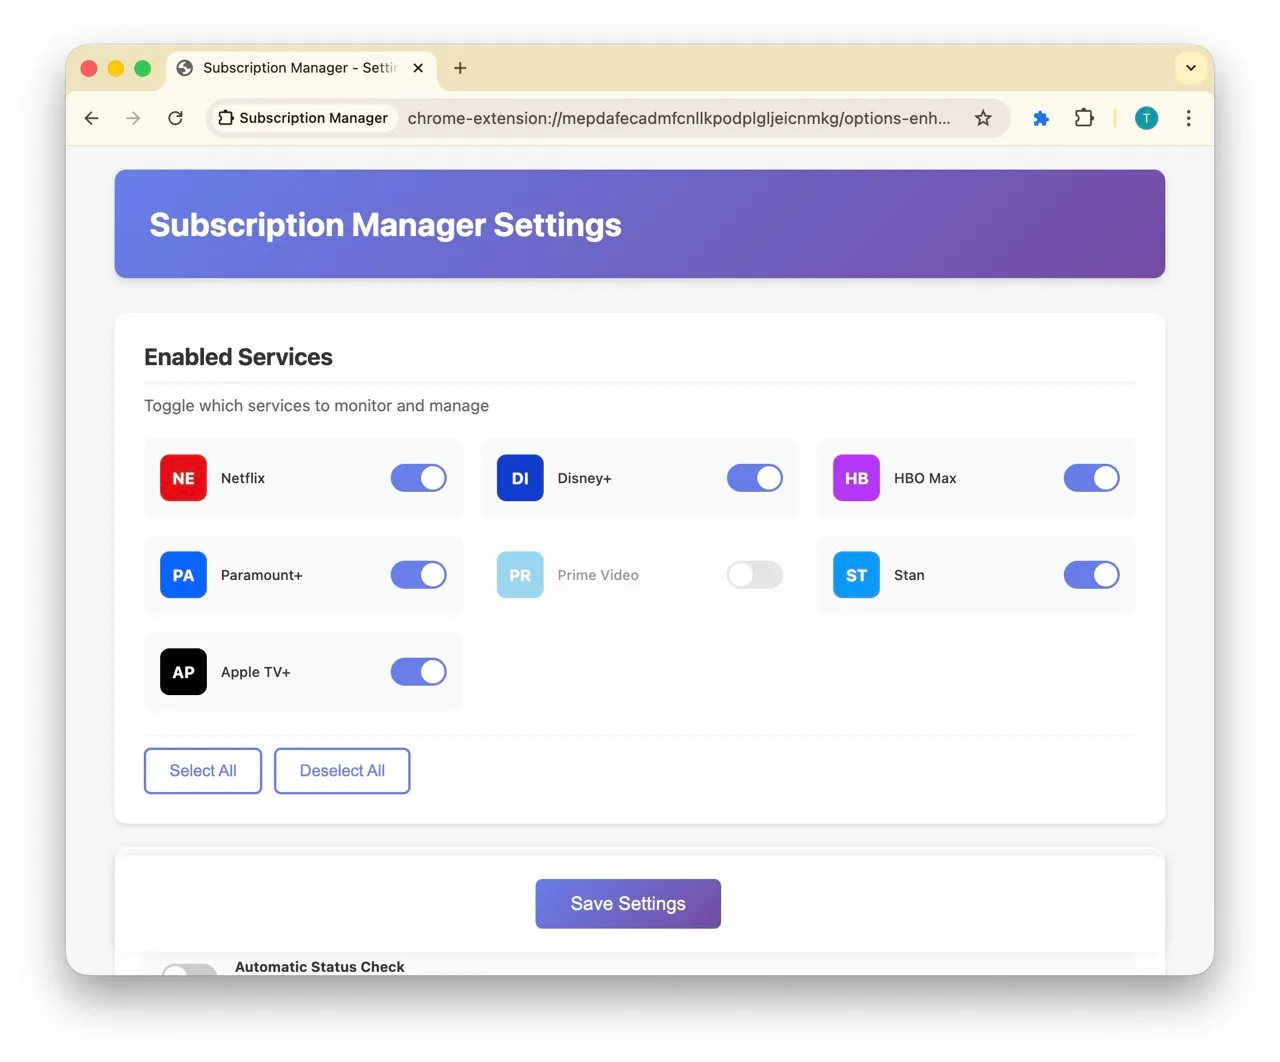Enable the Prime Video toggle

[x=754, y=575]
